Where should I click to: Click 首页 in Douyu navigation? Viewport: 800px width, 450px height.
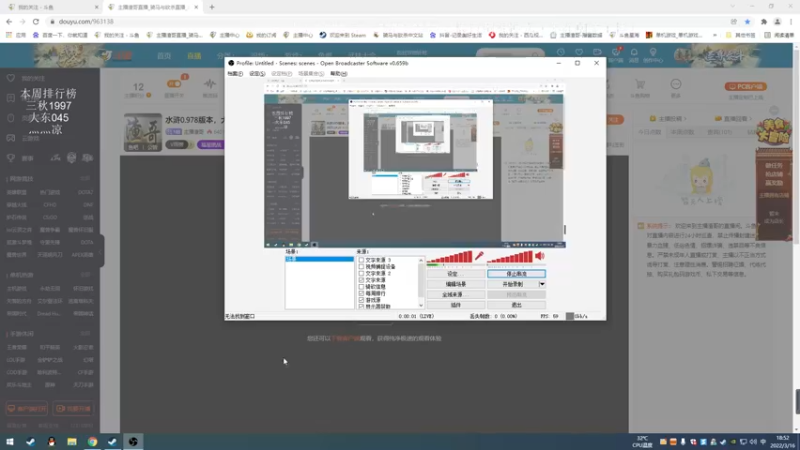(x=164, y=56)
